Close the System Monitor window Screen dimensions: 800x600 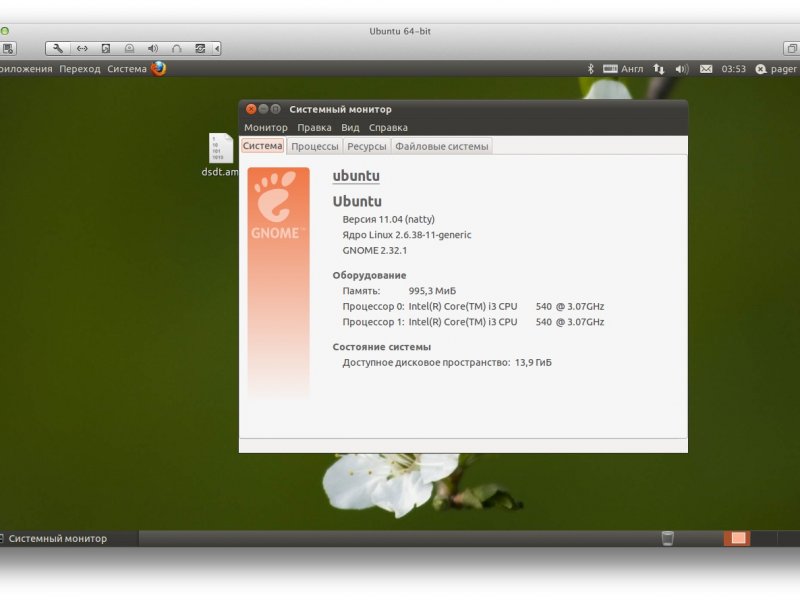tap(251, 109)
